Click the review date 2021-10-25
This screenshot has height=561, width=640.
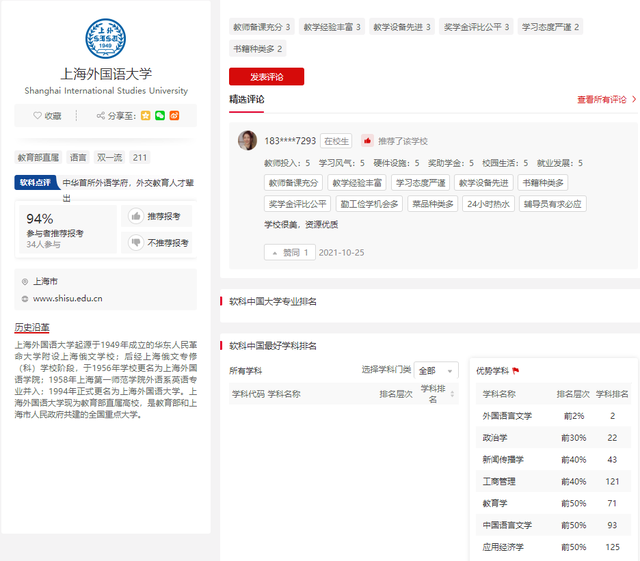tap(341, 253)
